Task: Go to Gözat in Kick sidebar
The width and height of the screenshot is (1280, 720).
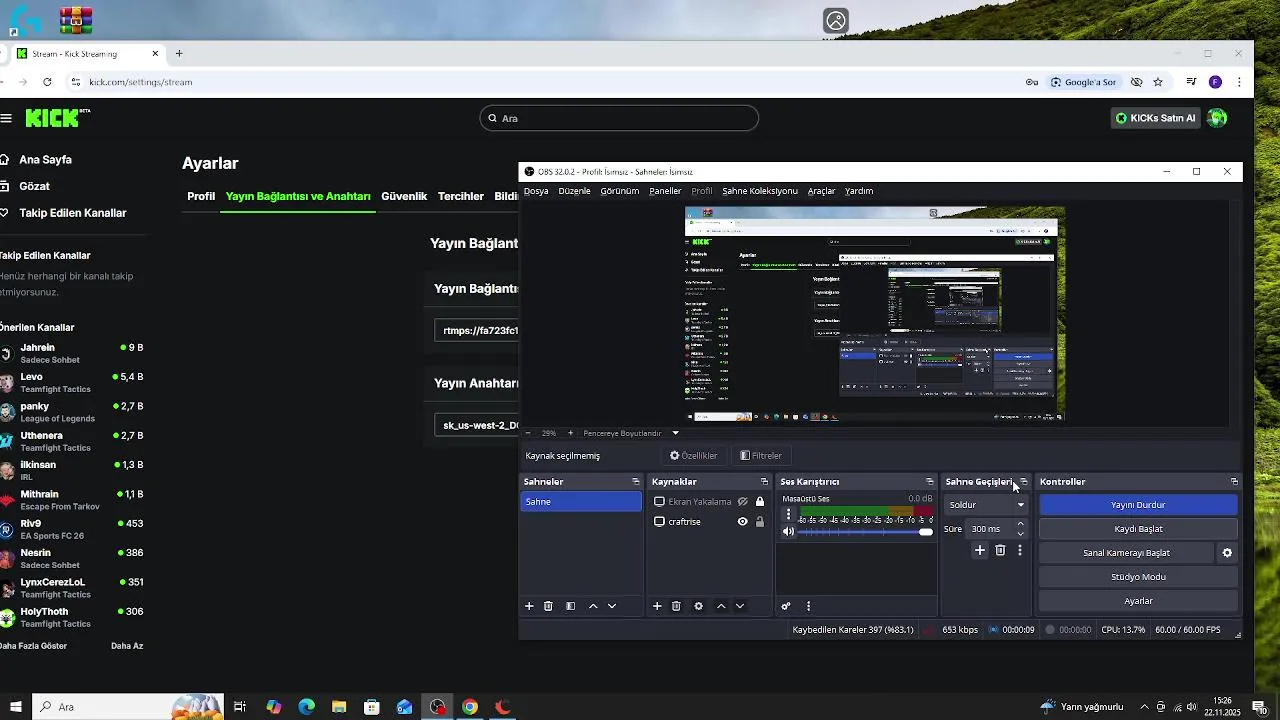Action: tap(34, 186)
